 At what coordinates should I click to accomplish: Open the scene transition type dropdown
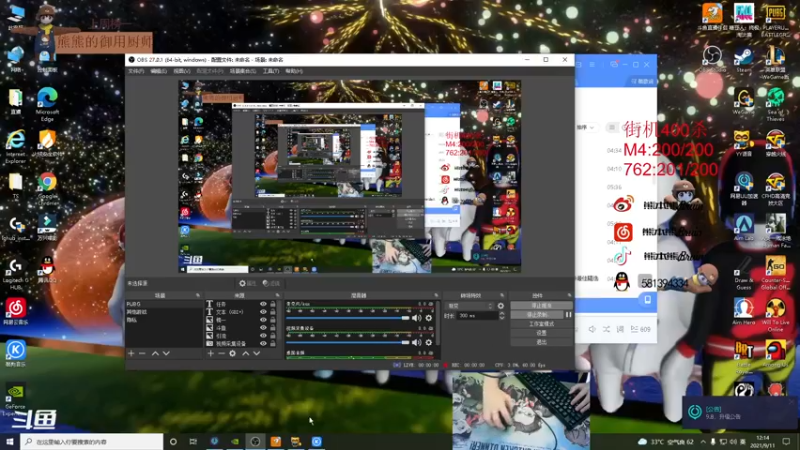coord(470,306)
